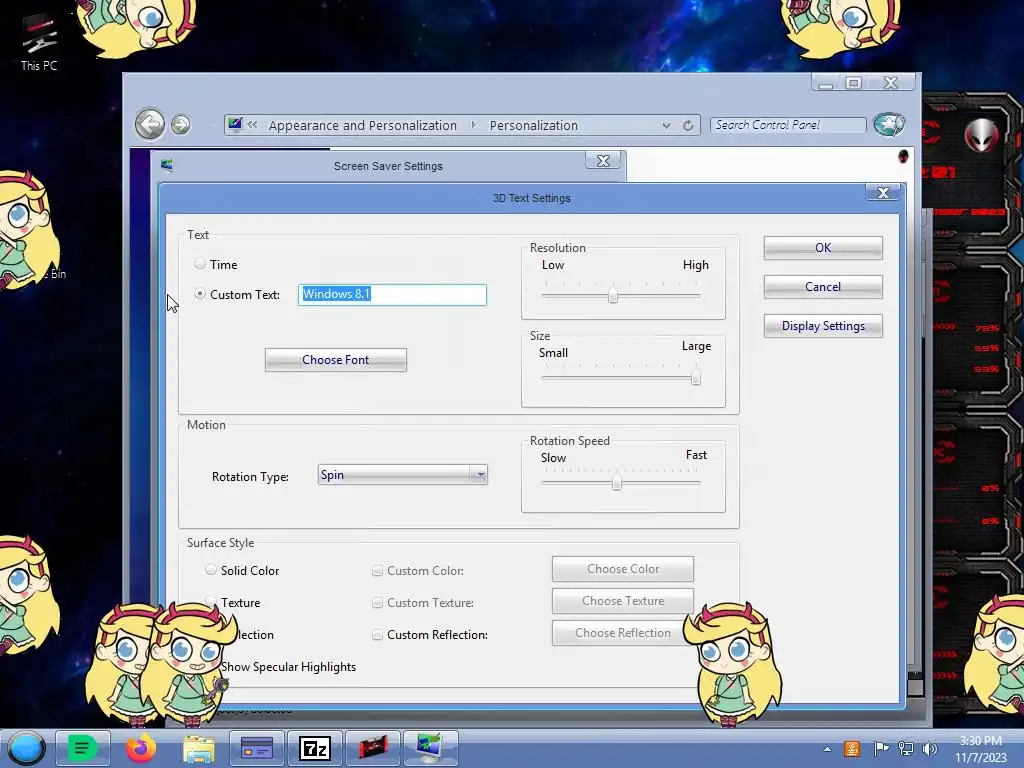Click the Search Control Panel field
This screenshot has width=1024, height=768.
pyautogui.click(x=788, y=125)
